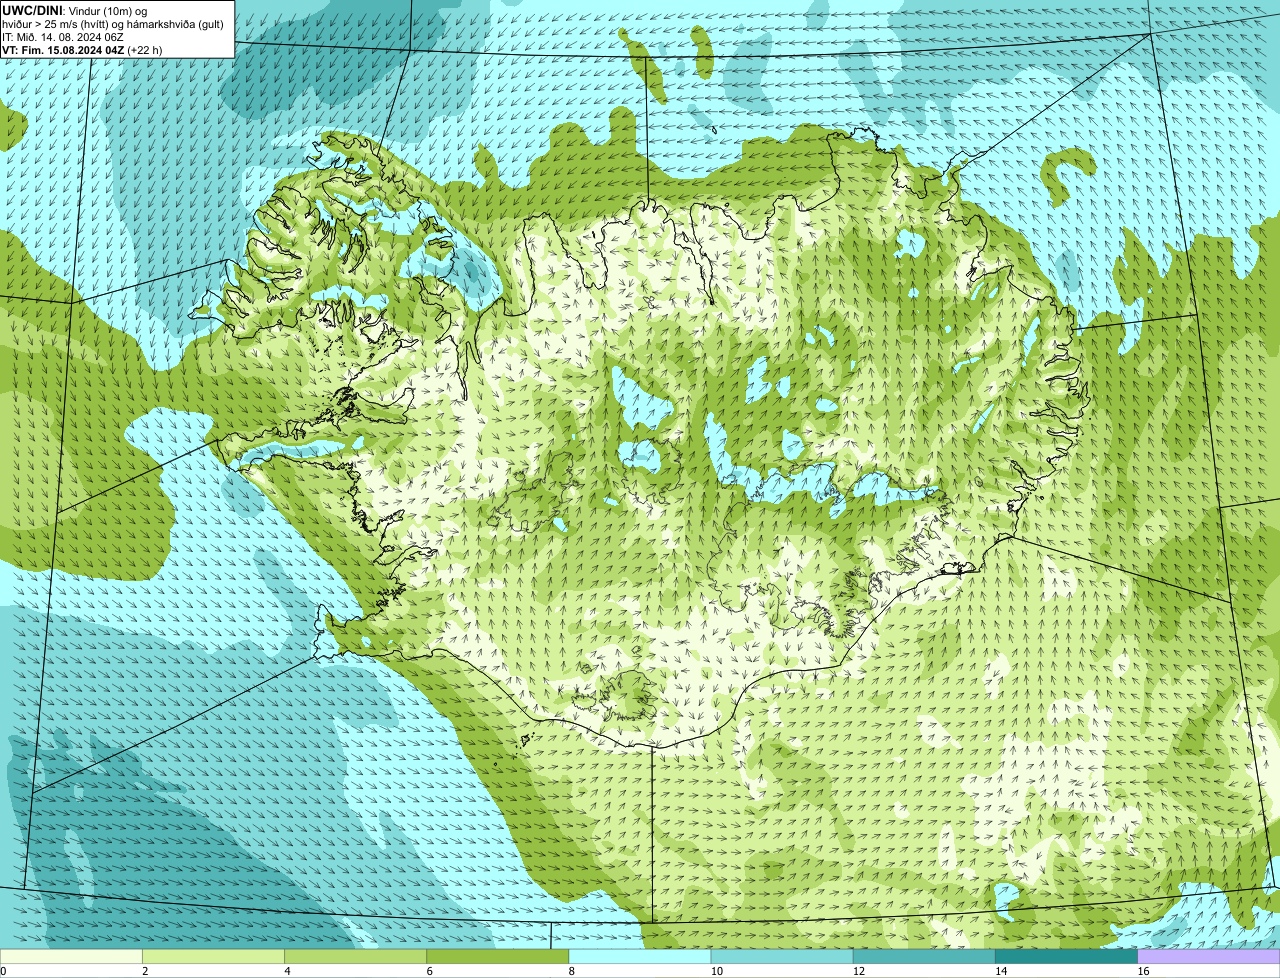
Task: Click the legend scale label '6'
Action: pos(430,971)
